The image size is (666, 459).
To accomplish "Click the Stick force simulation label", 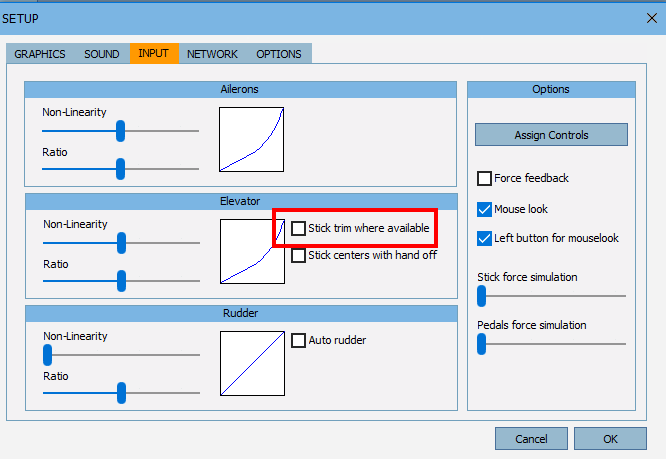I will [527, 277].
